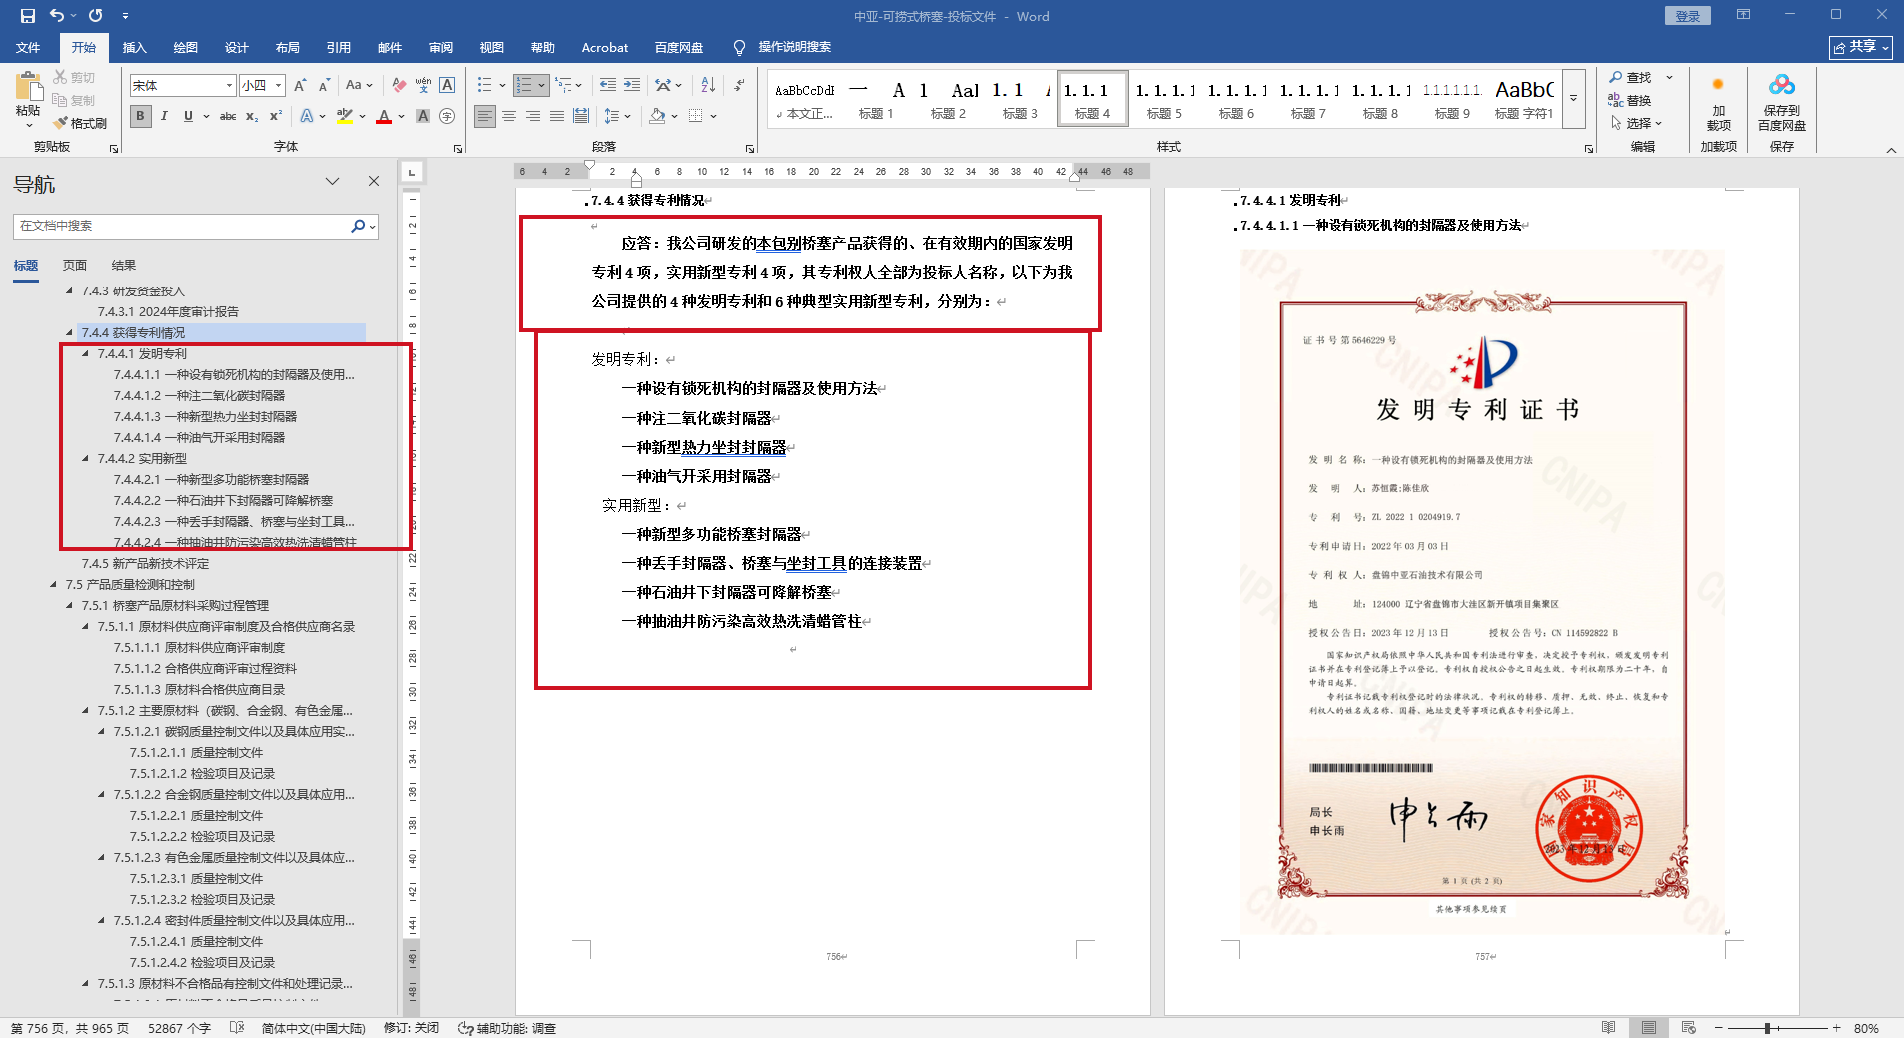Viewport: 1904px width, 1038px height.
Task: Expand the styles gallery more button
Action: pyautogui.click(x=1573, y=99)
